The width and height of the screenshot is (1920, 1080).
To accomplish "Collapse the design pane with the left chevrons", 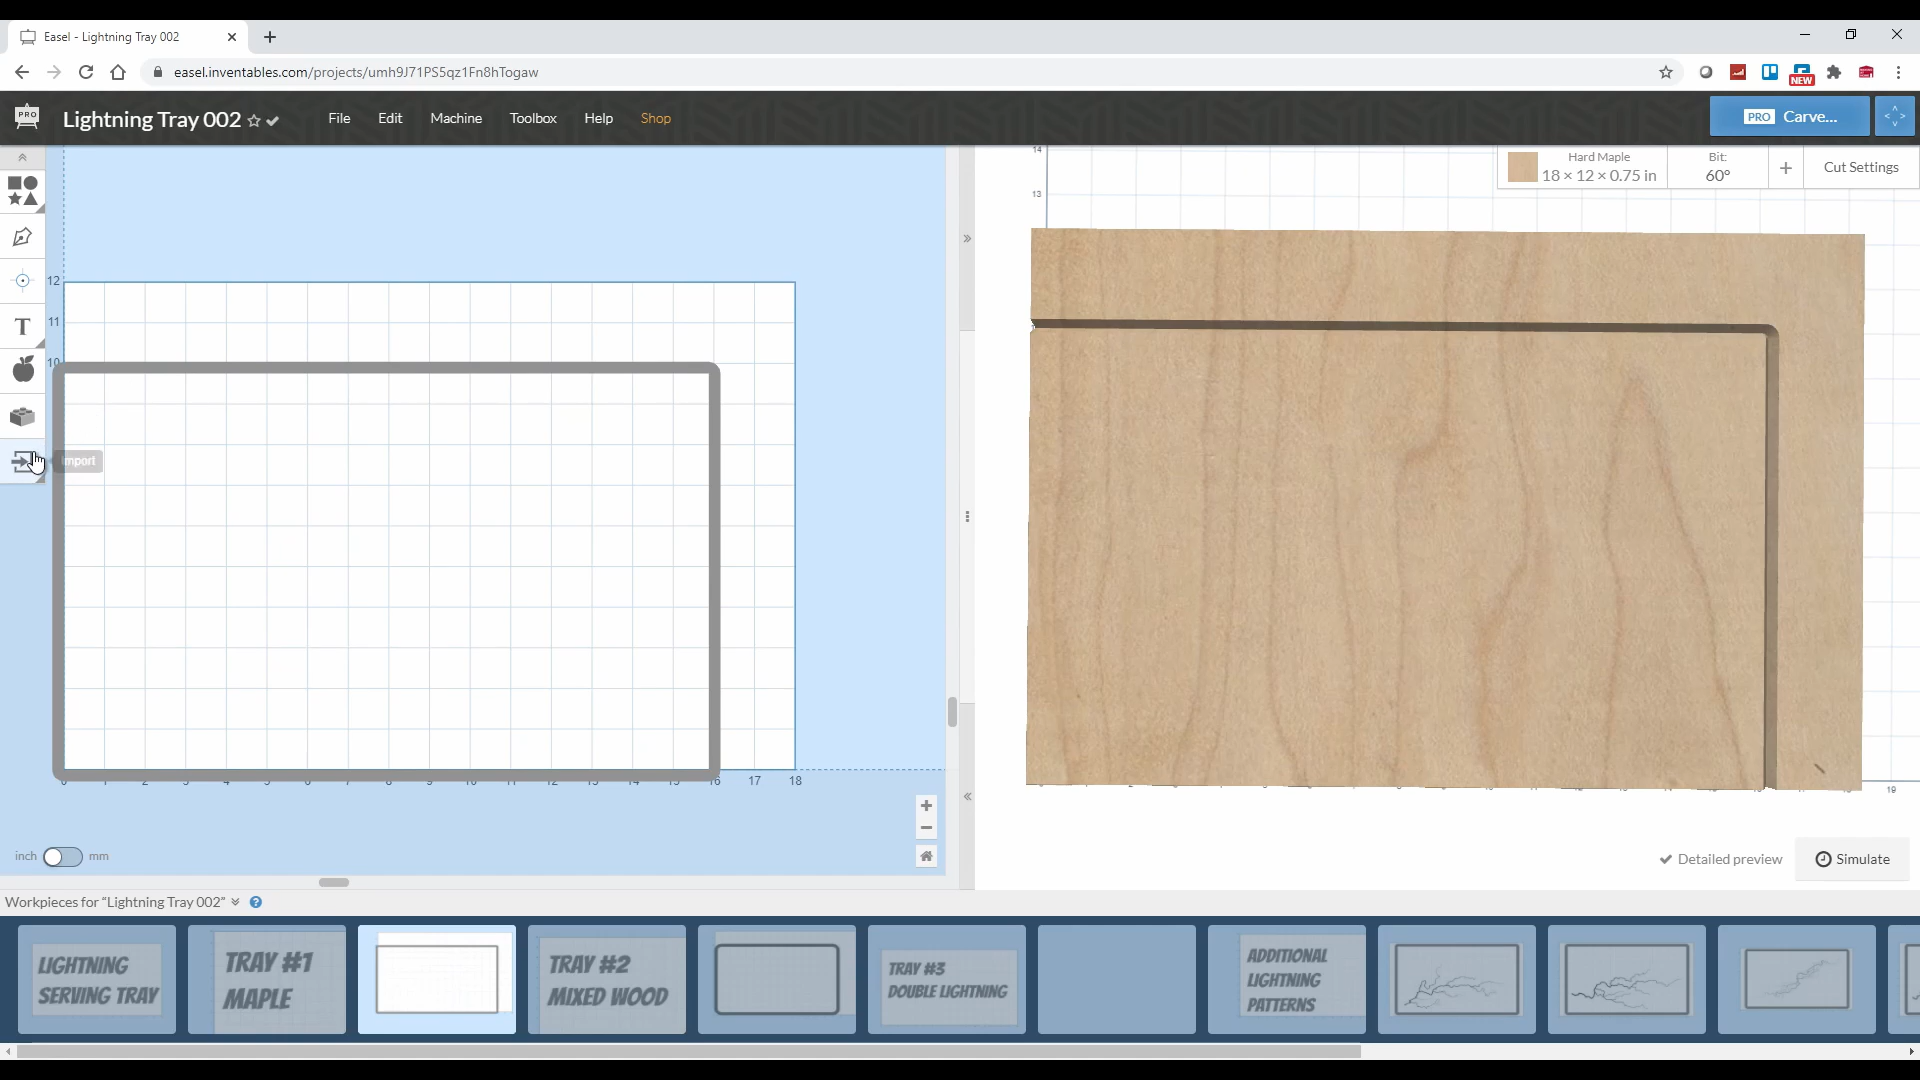I will coord(967,797).
